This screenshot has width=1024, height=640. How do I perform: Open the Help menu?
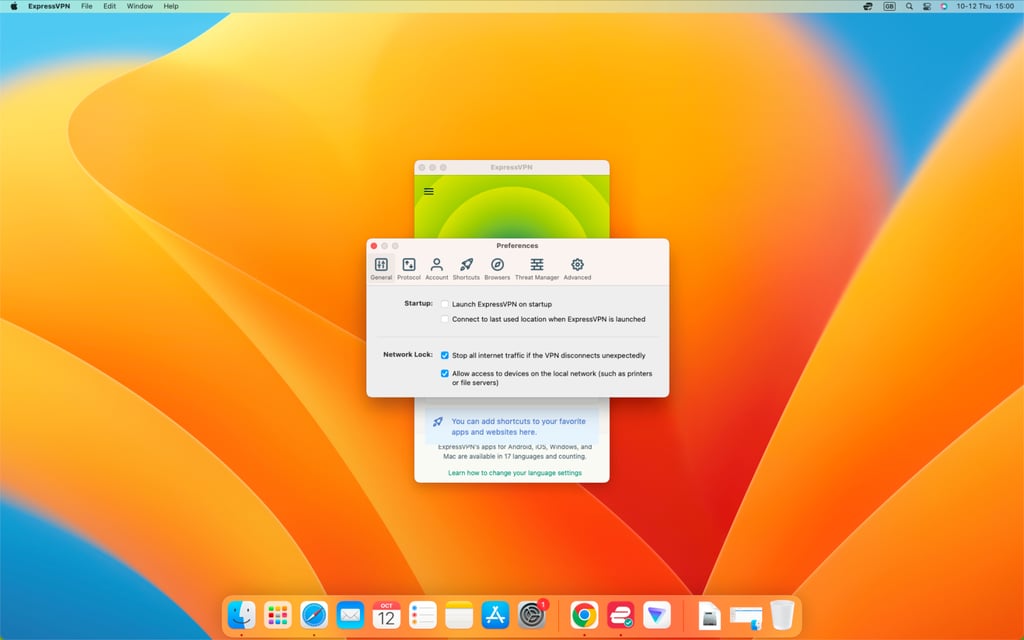click(x=171, y=6)
